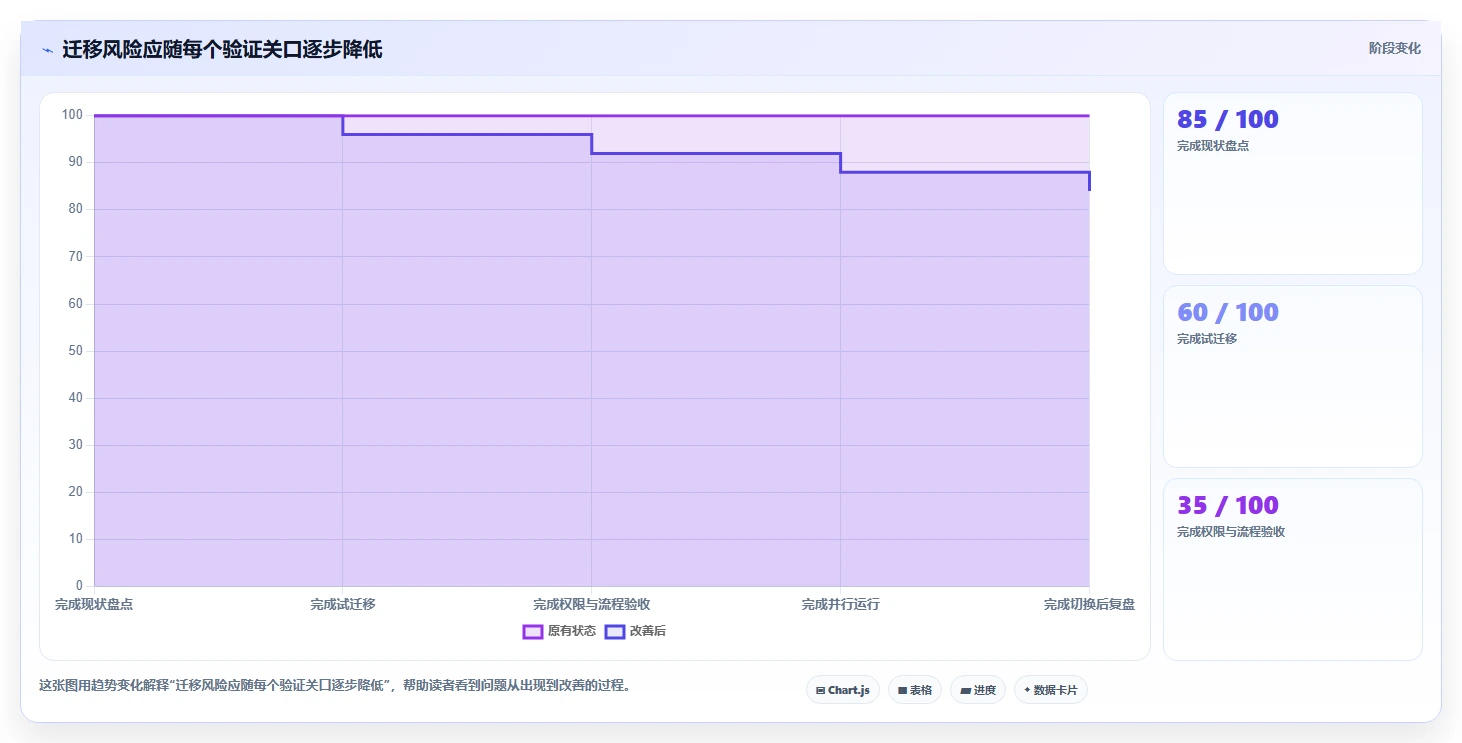Click the 完成试迁移 x-axis label

tap(343, 605)
